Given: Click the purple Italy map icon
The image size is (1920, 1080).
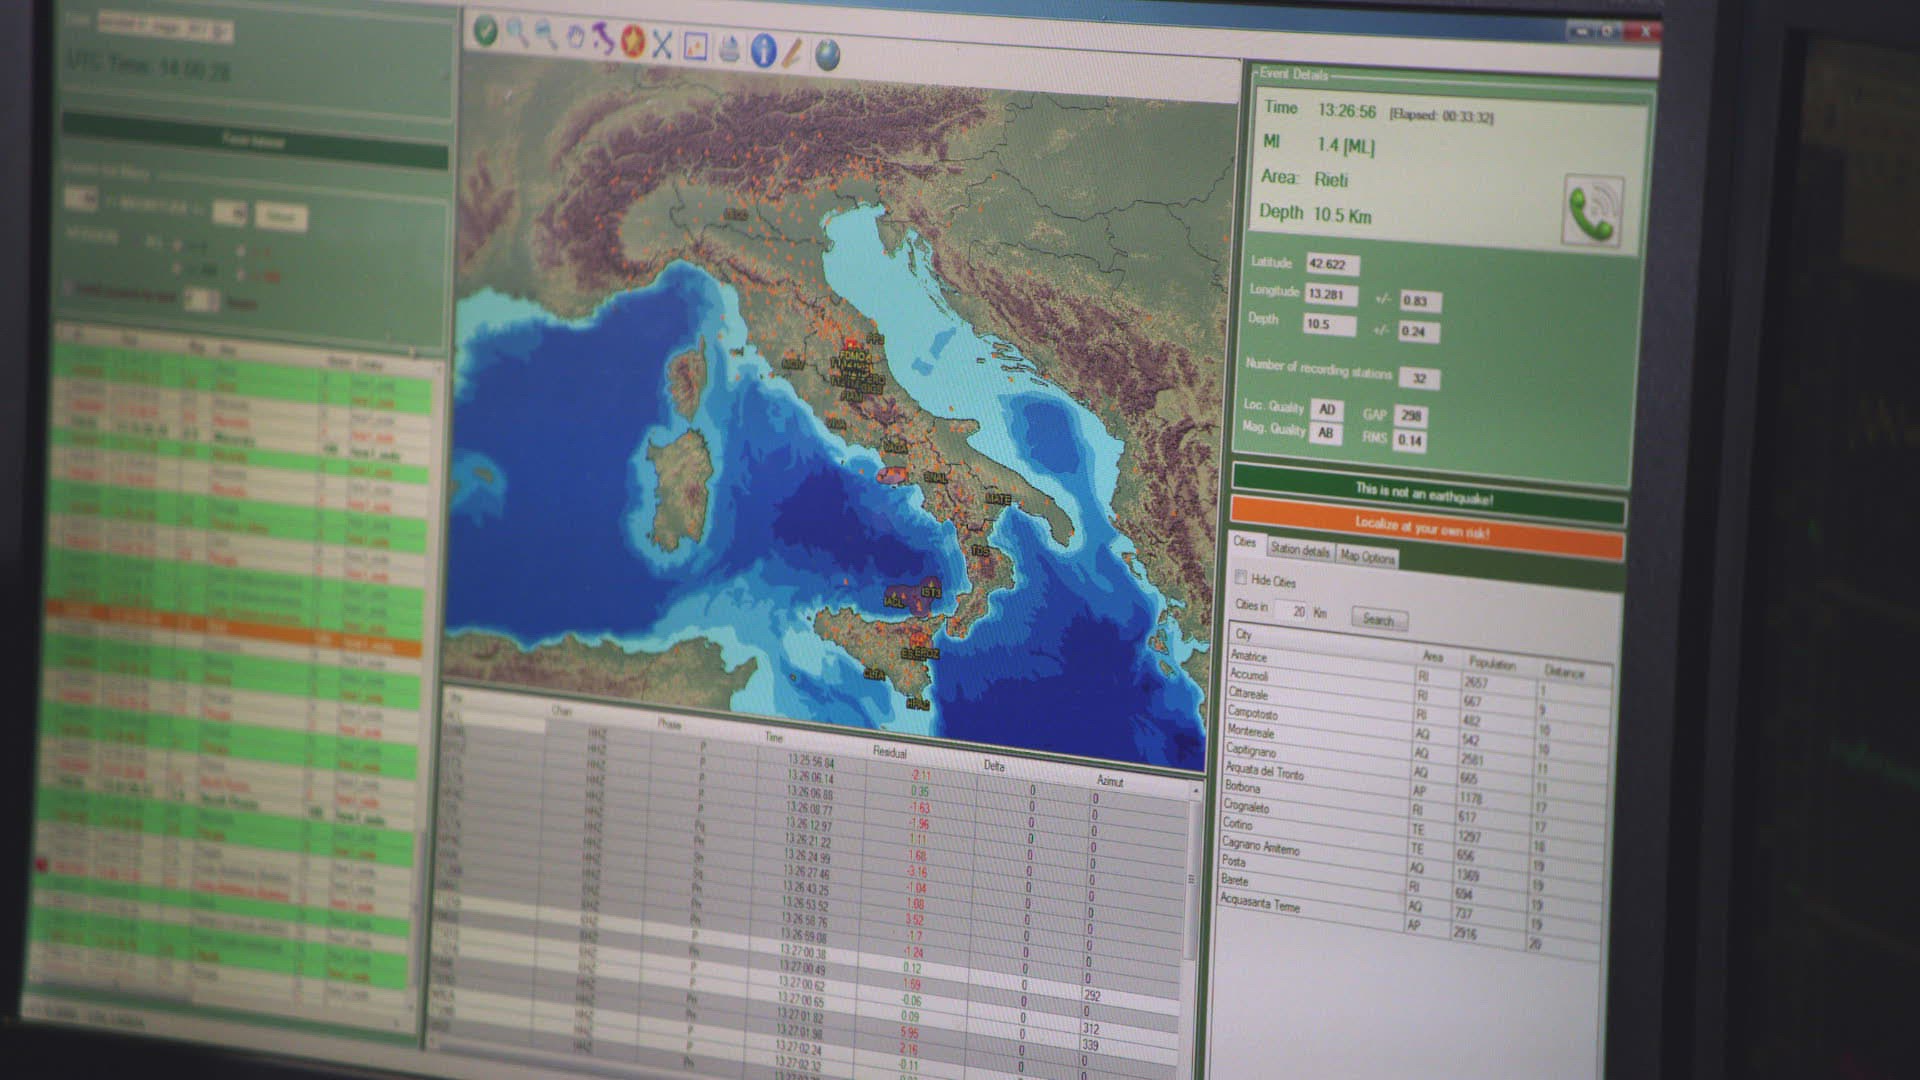Looking at the screenshot, I should click(603, 39).
